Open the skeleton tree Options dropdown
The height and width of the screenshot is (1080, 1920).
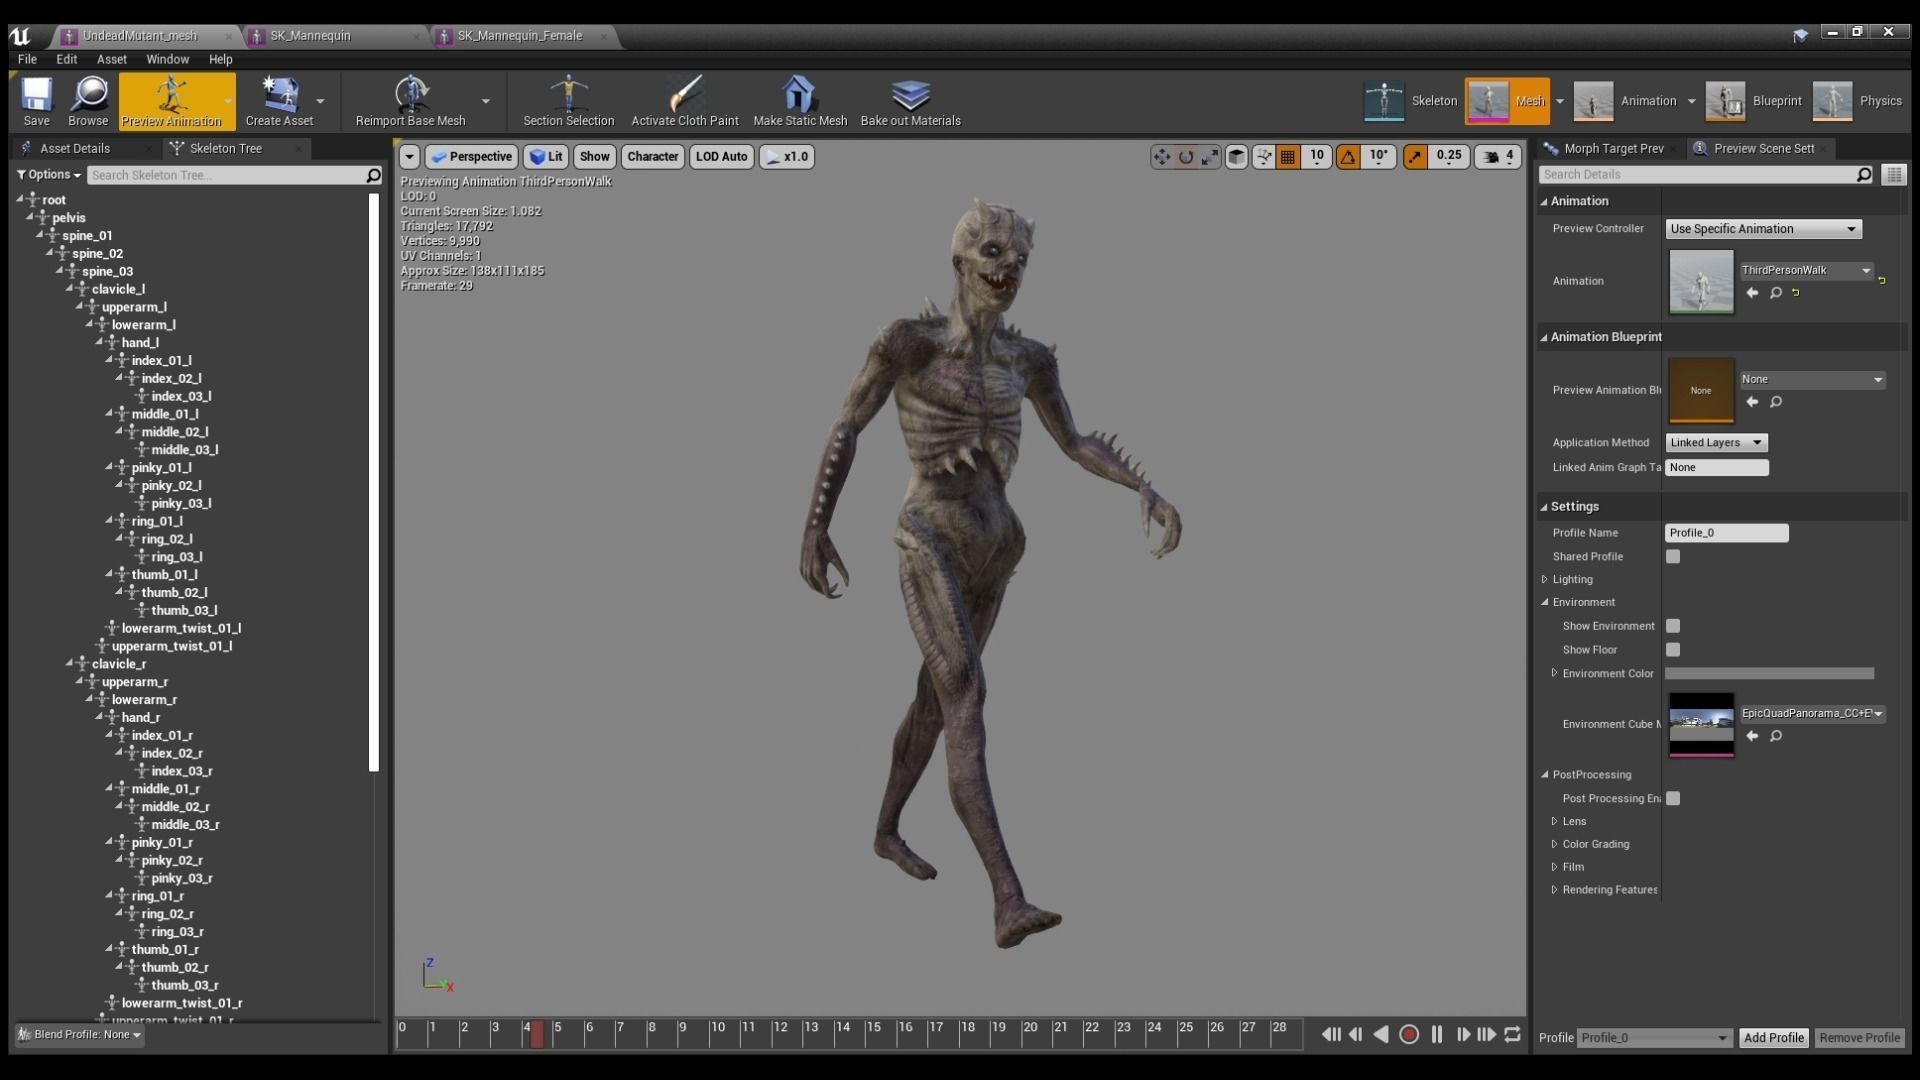pos(48,175)
